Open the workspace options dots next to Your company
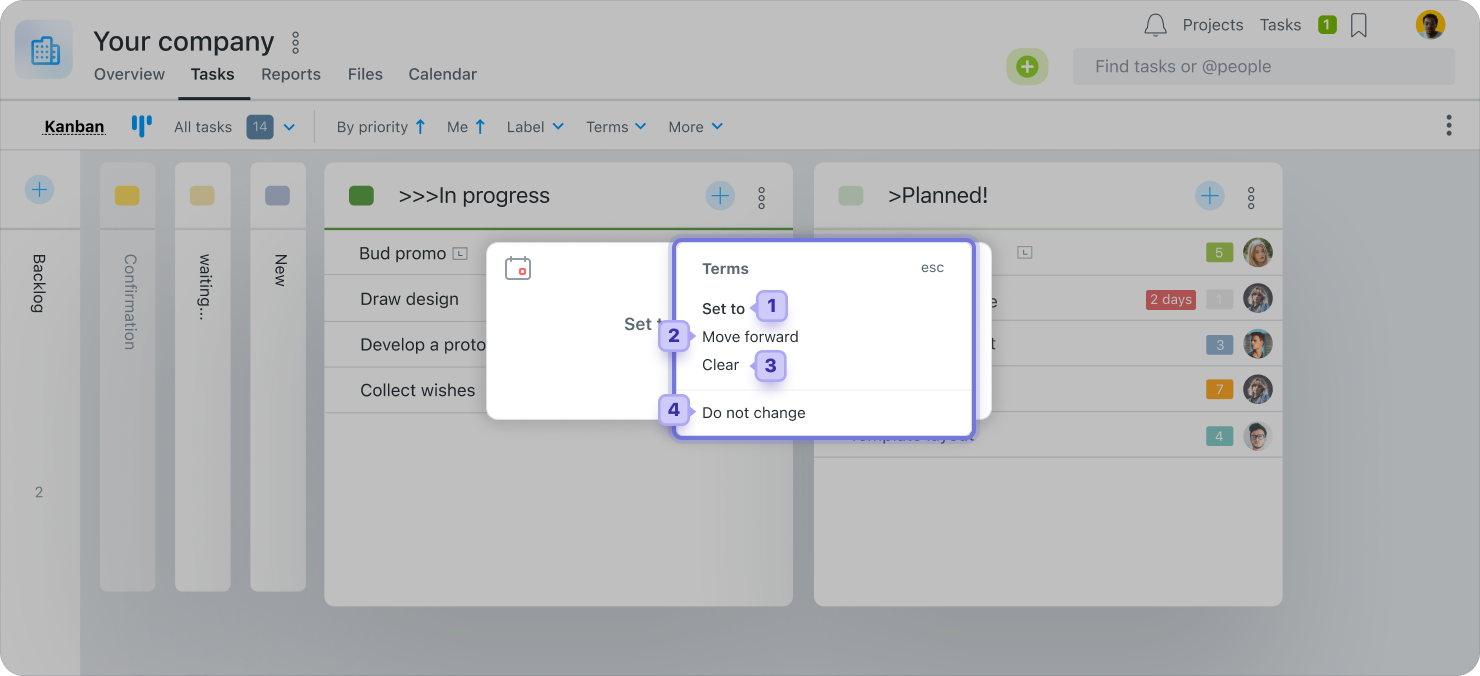The image size is (1480, 676). [x=294, y=42]
